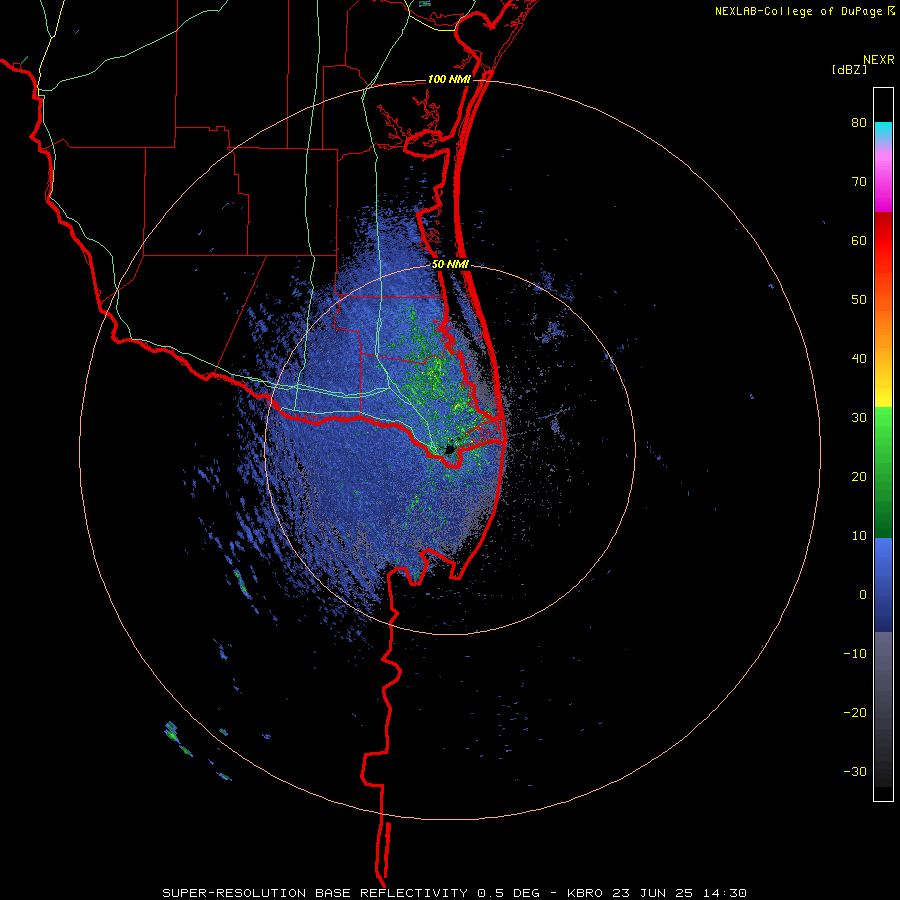Image resolution: width=900 pixels, height=900 pixels.
Task: Click the SUPER-RESOLUTION BASE REFLECTIVITY caption text
Action: (315, 893)
